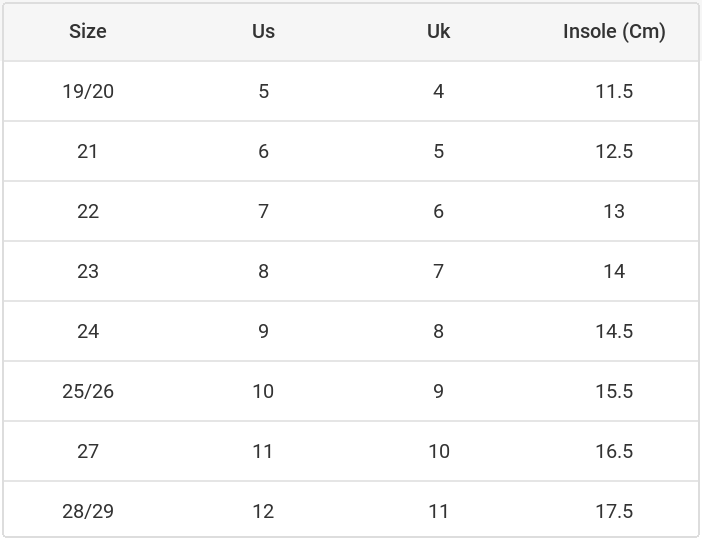This screenshot has height=540, width=702.
Task: Select the 27 size cell
Action: [x=88, y=451]
